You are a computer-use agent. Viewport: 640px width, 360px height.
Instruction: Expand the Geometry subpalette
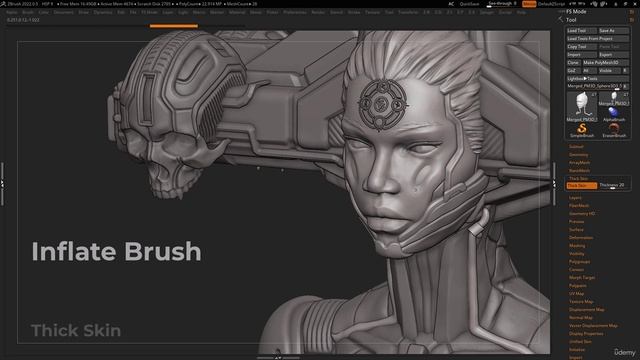(578, 155)
